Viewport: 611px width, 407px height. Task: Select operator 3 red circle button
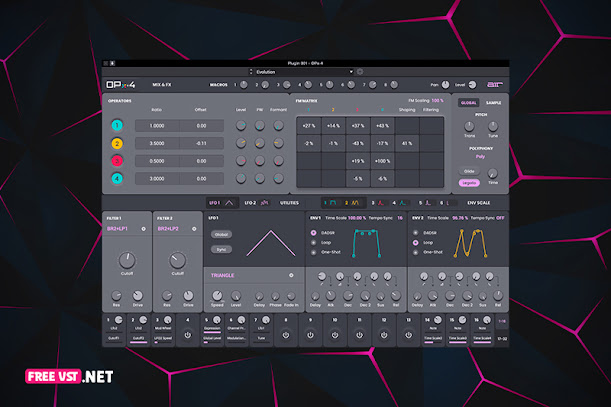(x=117, y=161)
